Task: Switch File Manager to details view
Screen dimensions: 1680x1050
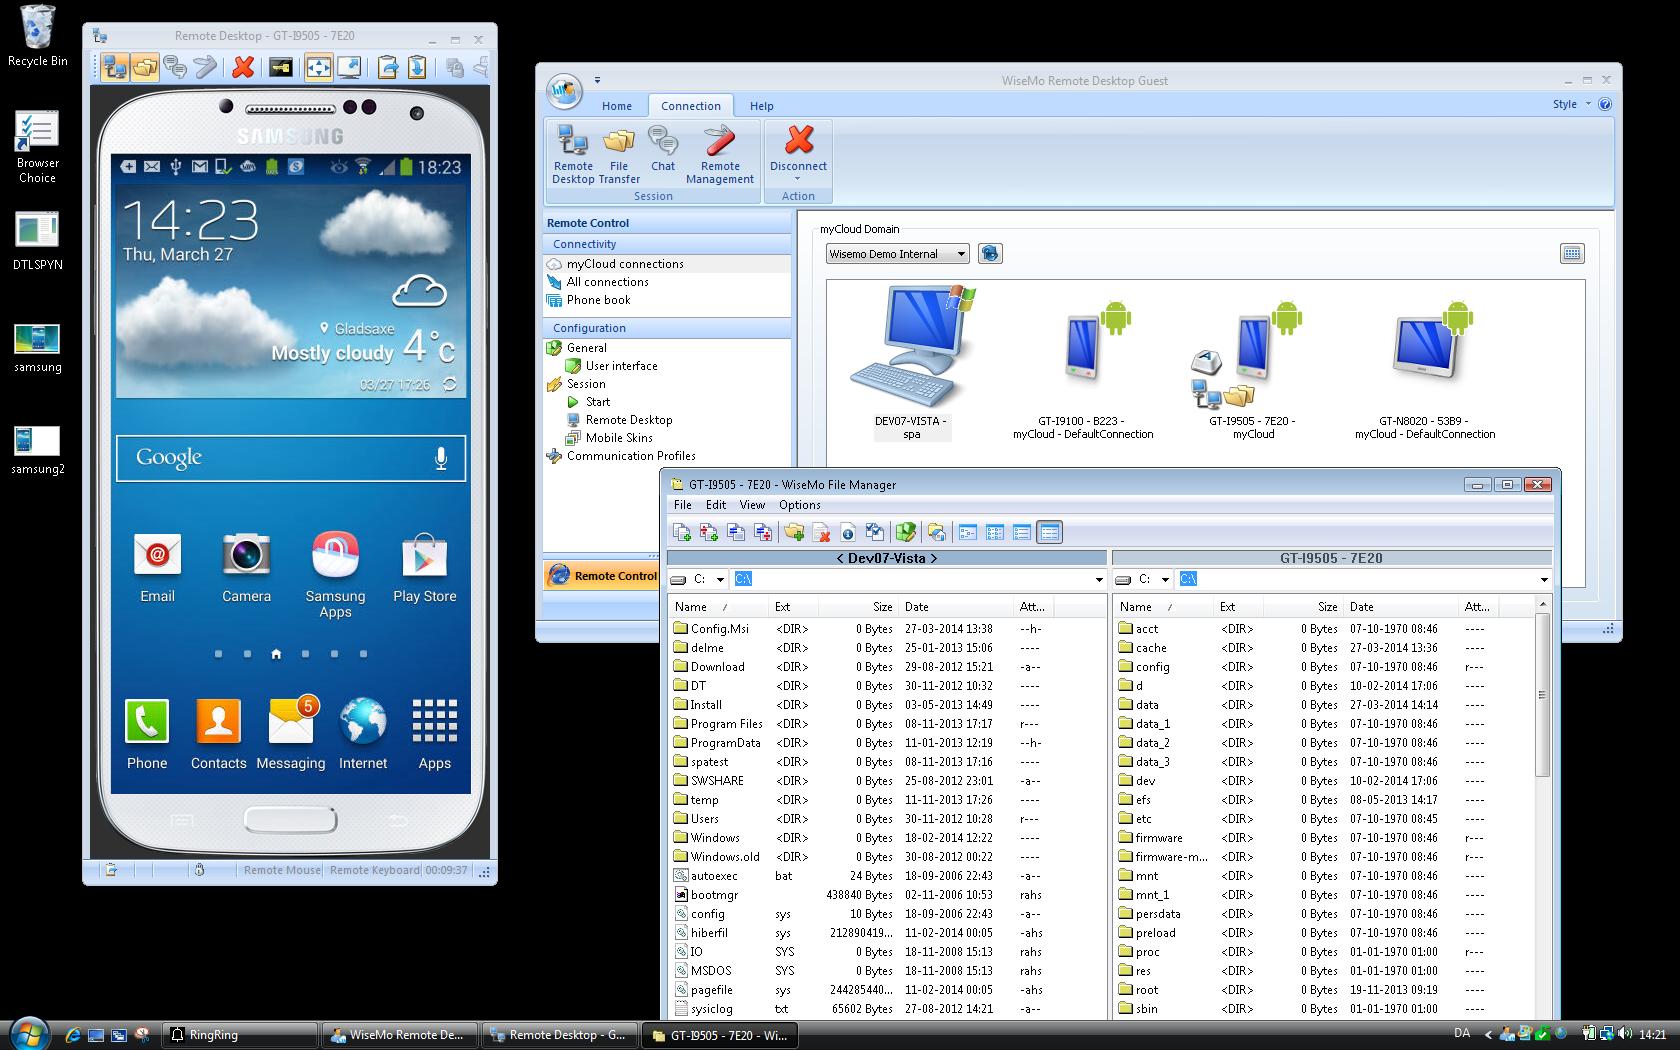Action: coord(1049,532)
